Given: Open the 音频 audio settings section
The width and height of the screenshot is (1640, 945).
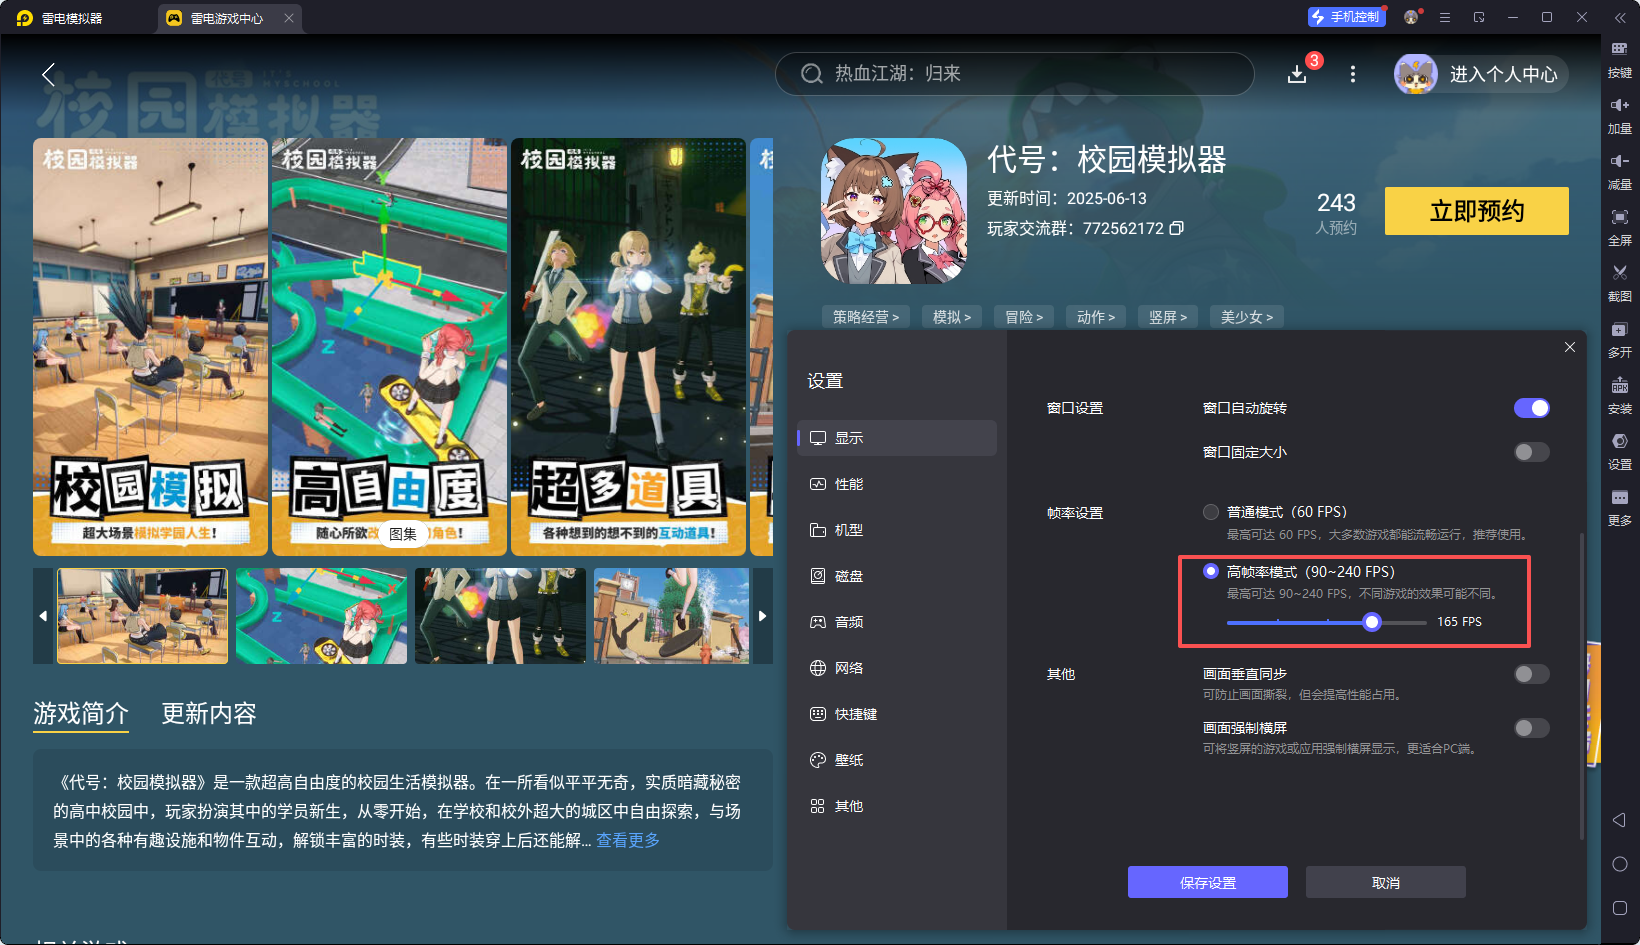Looking at the screenshot, I should point(897,622).
